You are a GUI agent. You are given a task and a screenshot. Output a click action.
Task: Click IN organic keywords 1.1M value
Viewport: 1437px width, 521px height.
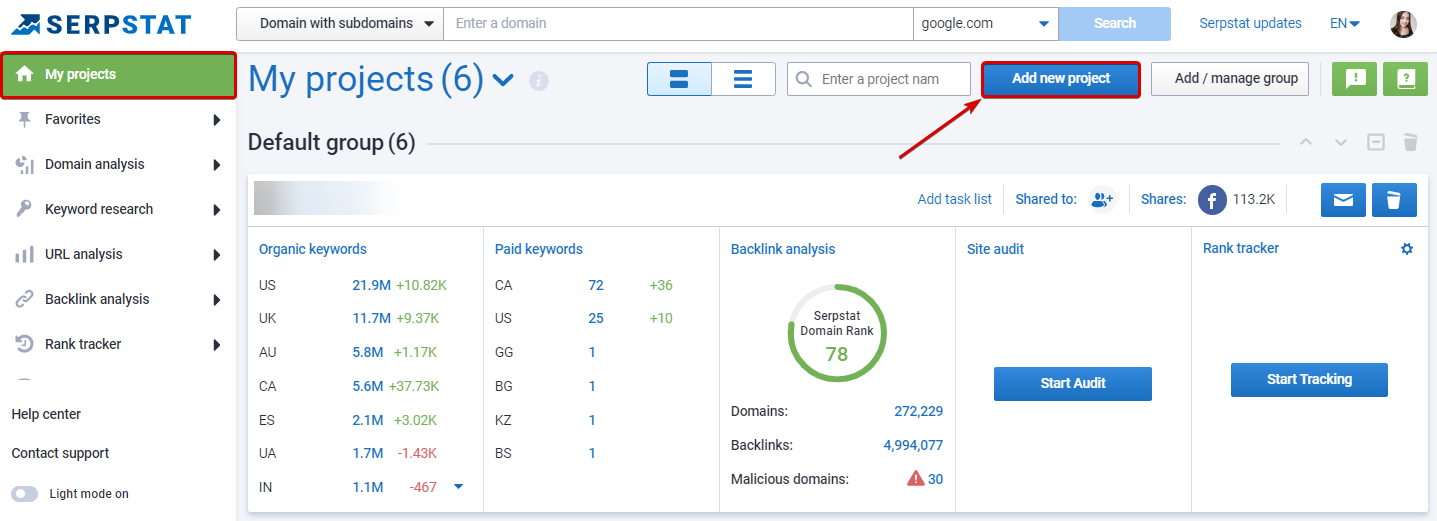pos(368,487)
